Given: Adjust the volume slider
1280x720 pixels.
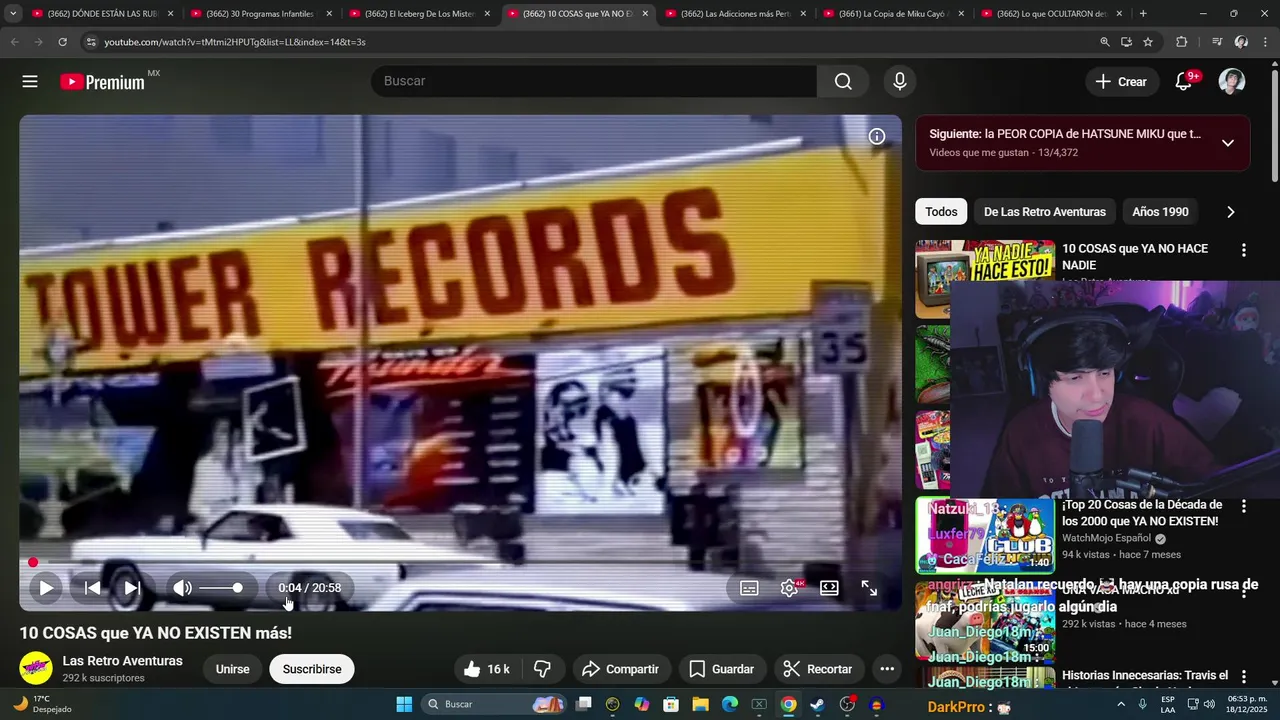Looking at the screenshot, I should click(x=221, y=588).
